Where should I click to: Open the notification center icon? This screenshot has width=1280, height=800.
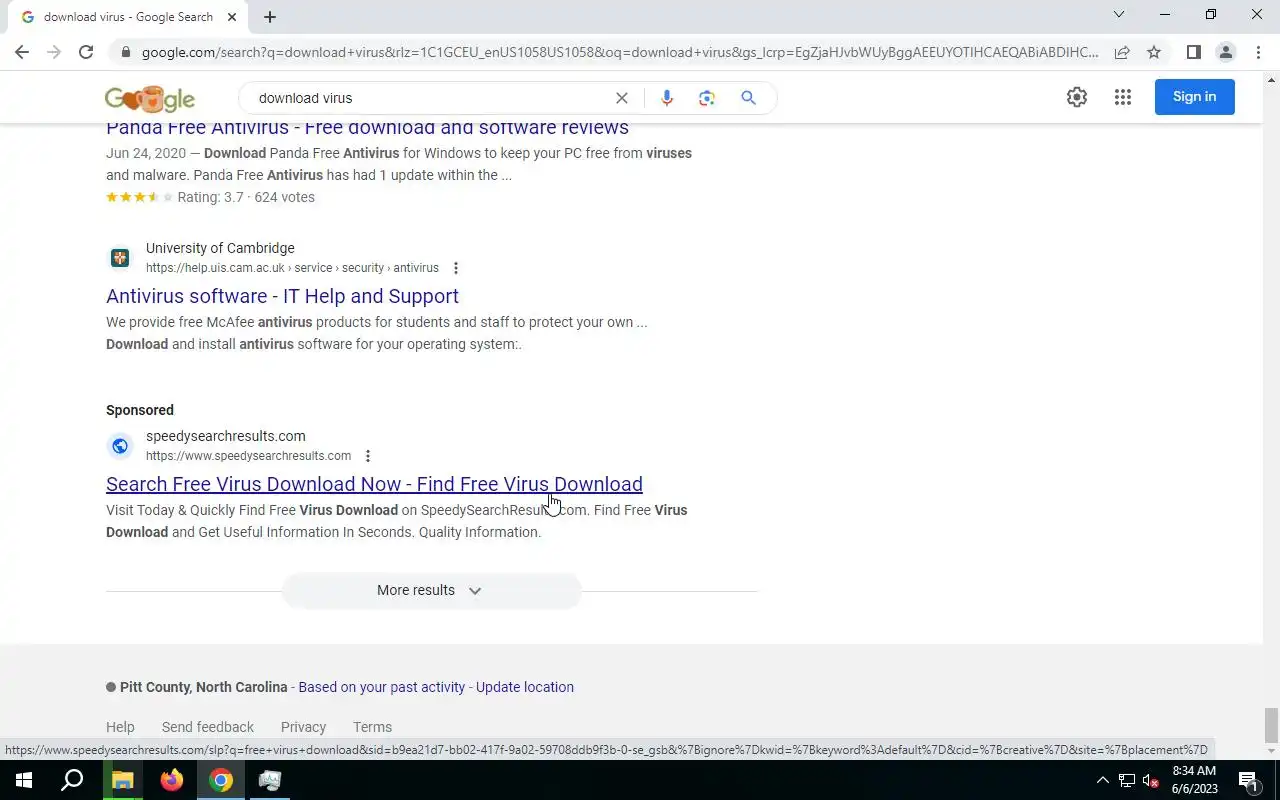[1248, 780]
